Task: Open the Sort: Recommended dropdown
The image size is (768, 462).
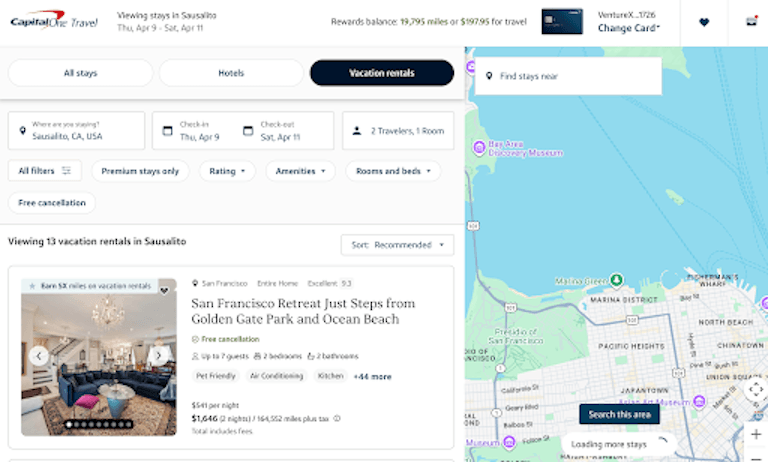Action: 397,245
